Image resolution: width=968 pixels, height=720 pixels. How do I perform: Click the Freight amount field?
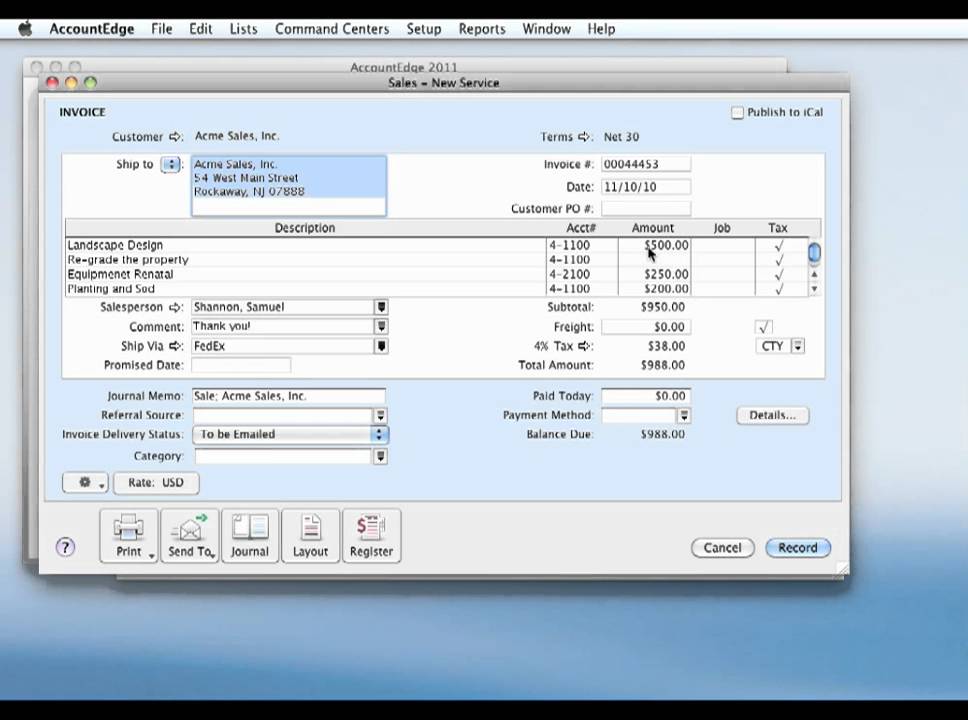646,327
